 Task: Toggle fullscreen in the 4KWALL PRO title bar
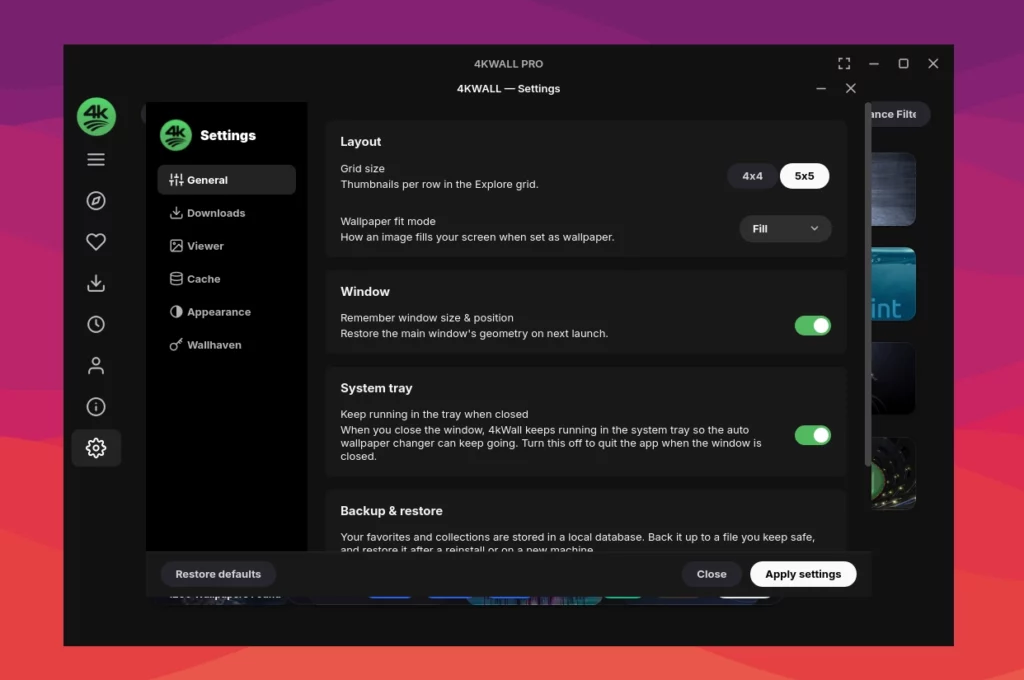tap(844, 63)
